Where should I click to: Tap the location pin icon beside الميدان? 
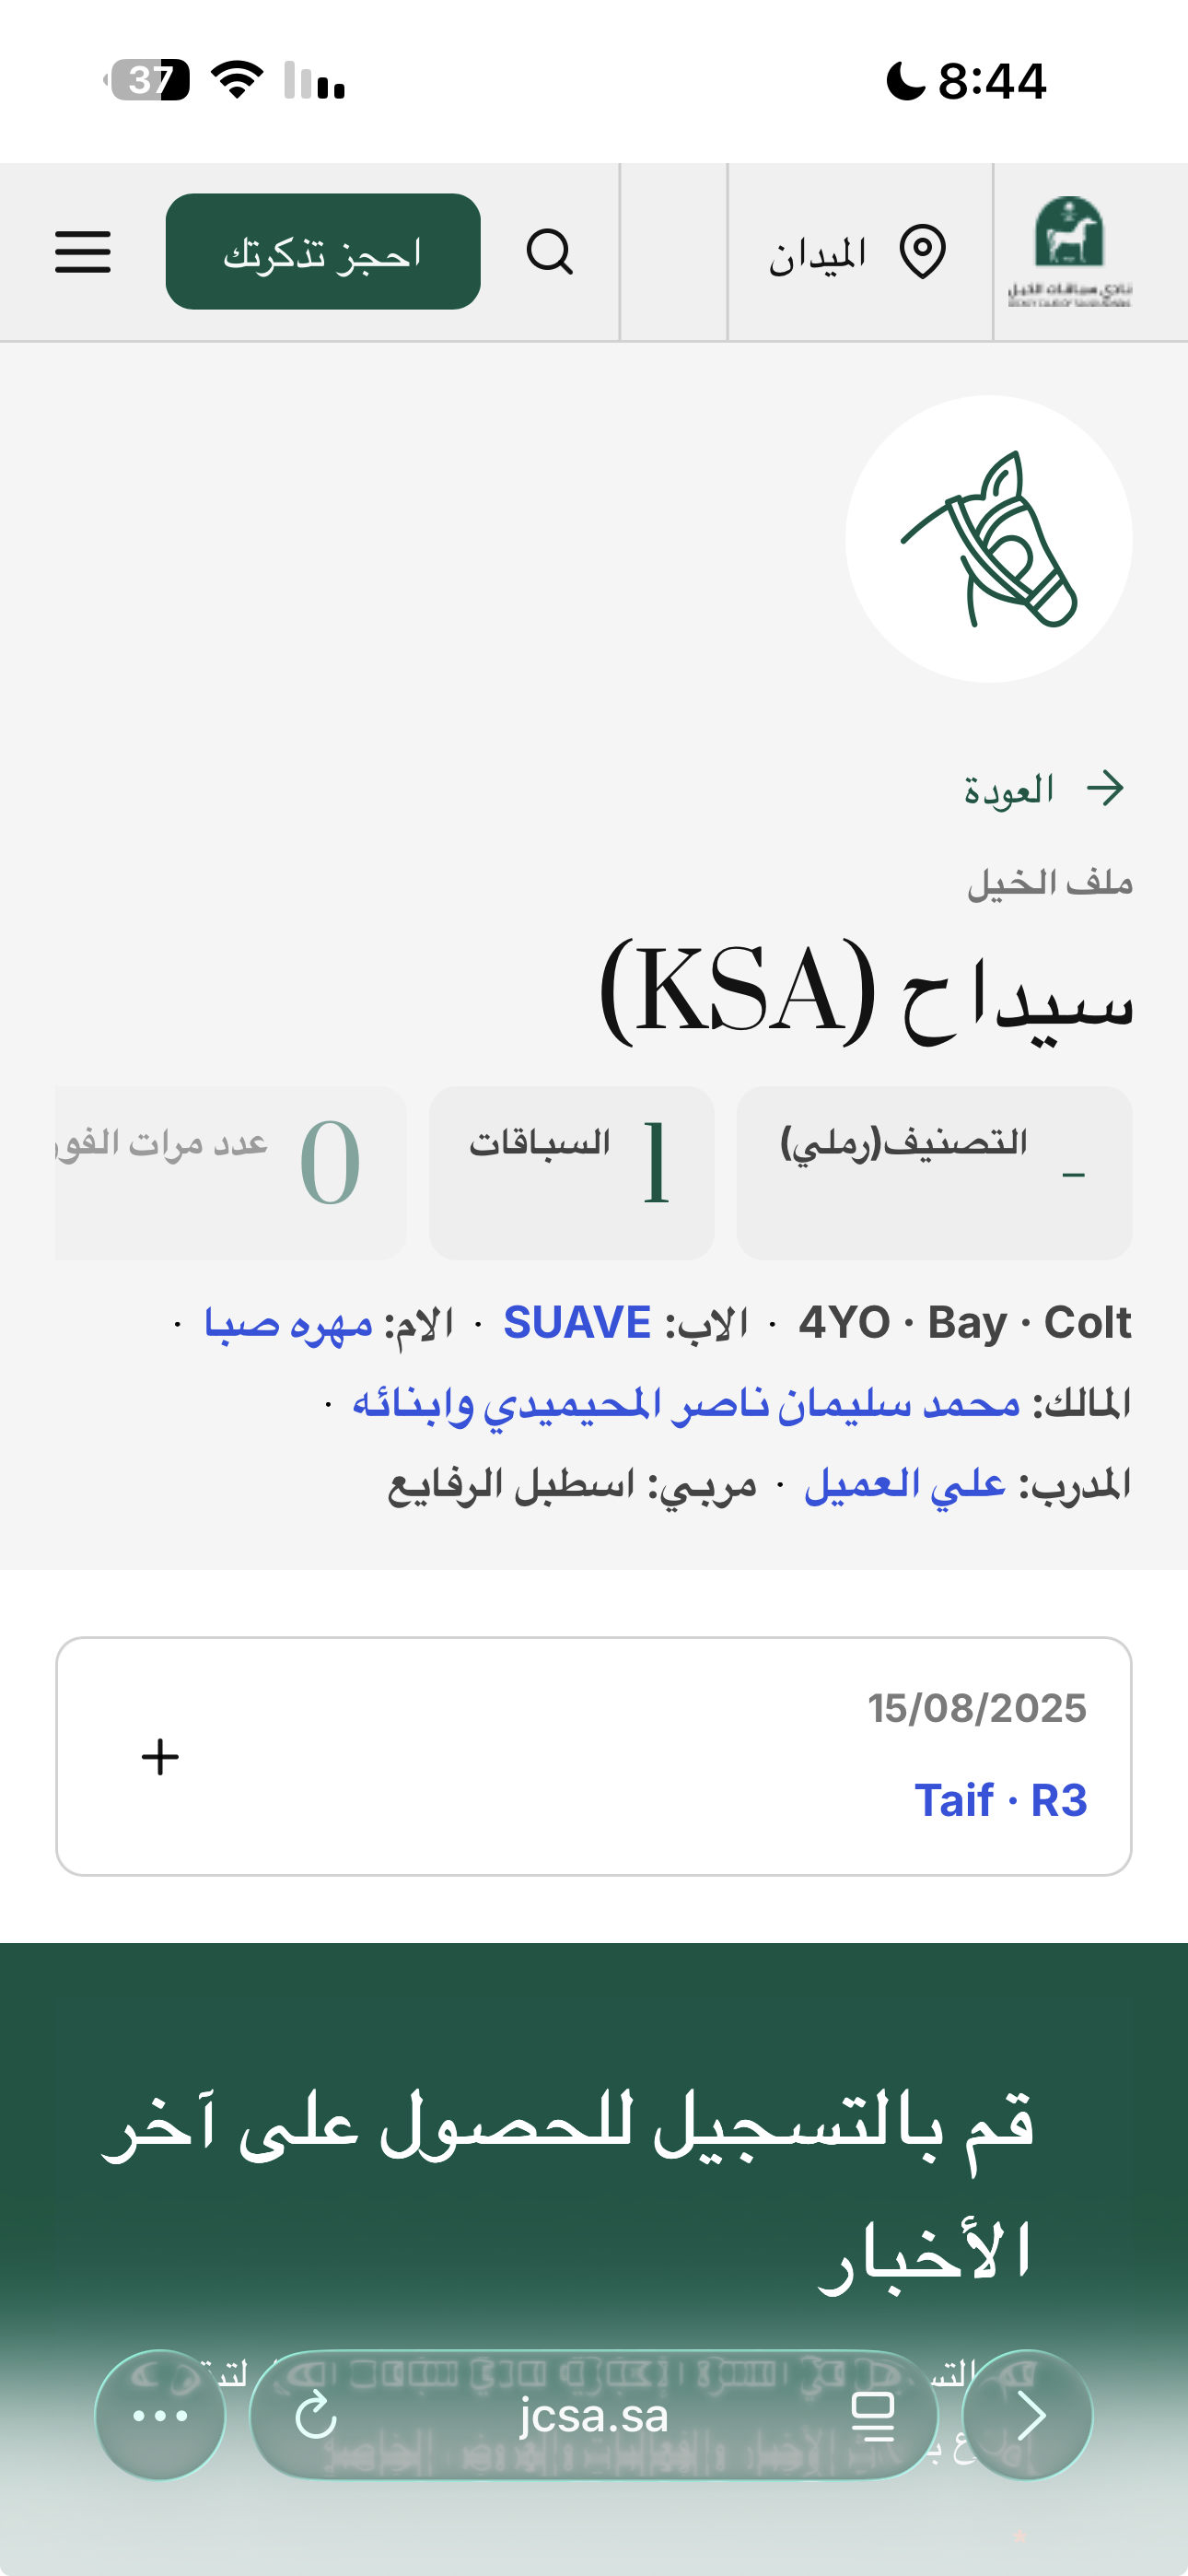pos(922,251)
